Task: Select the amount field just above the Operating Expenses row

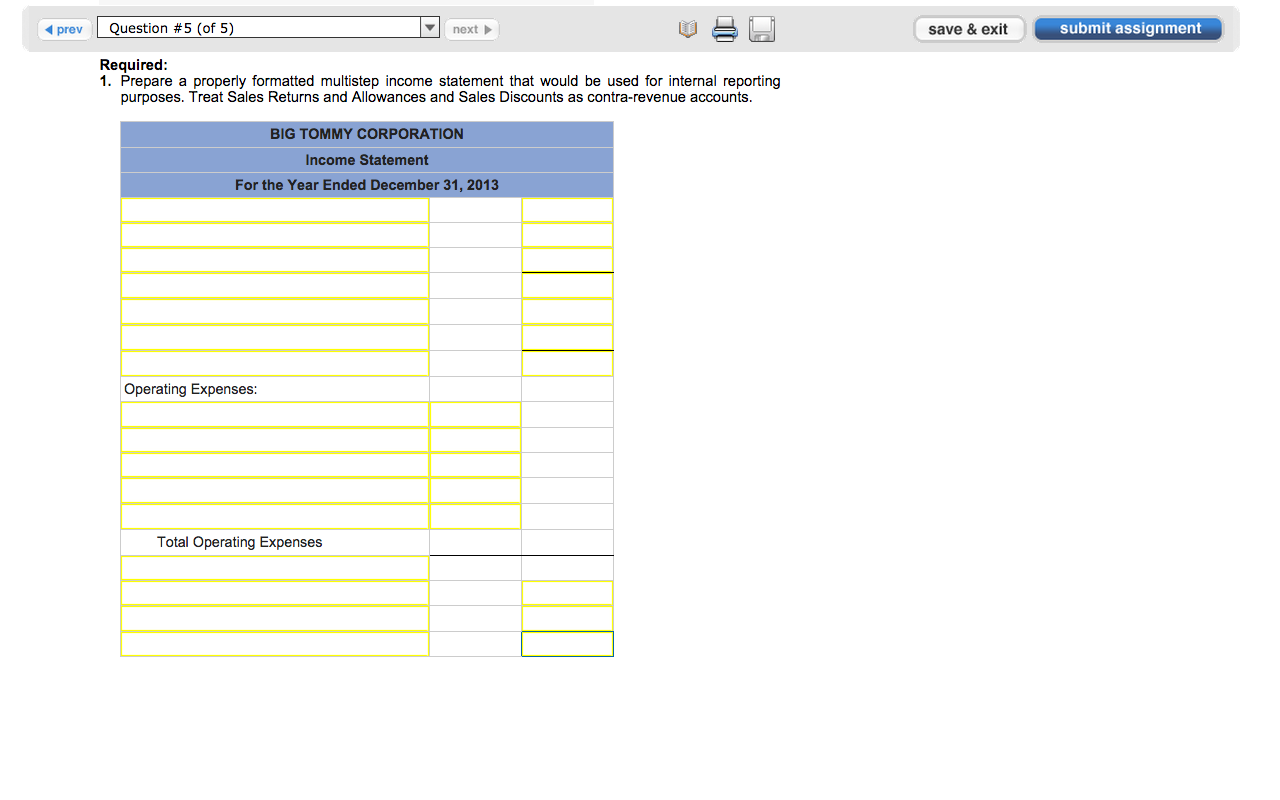Action: tap(567, 363)
